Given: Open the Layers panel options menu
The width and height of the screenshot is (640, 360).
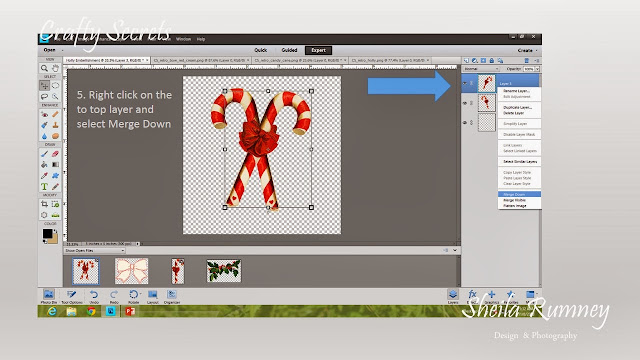Looking at the screenshot, I should click(537, 60).
